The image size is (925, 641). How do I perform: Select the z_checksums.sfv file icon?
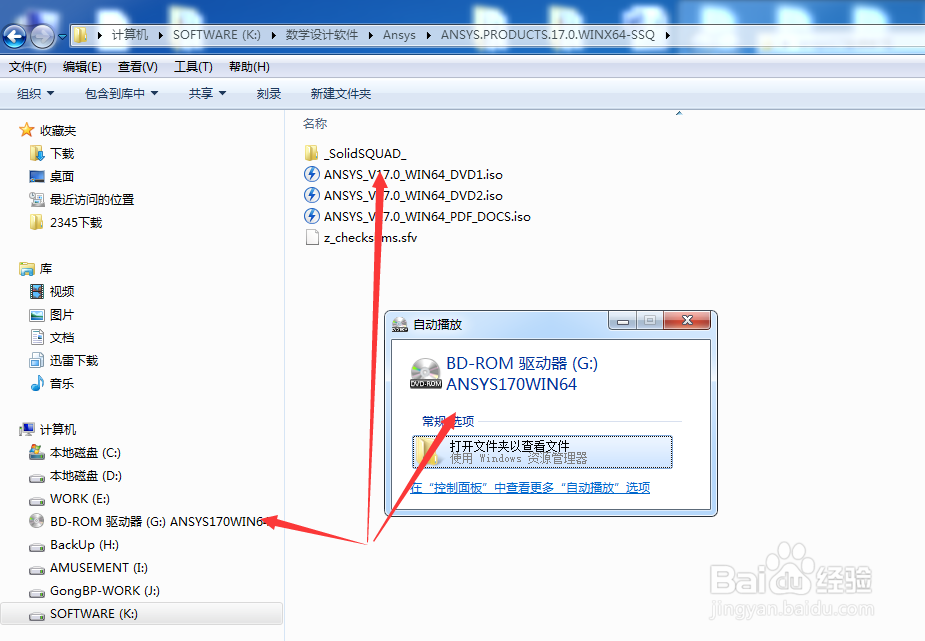pyautogui.click(x=311, y=237)
